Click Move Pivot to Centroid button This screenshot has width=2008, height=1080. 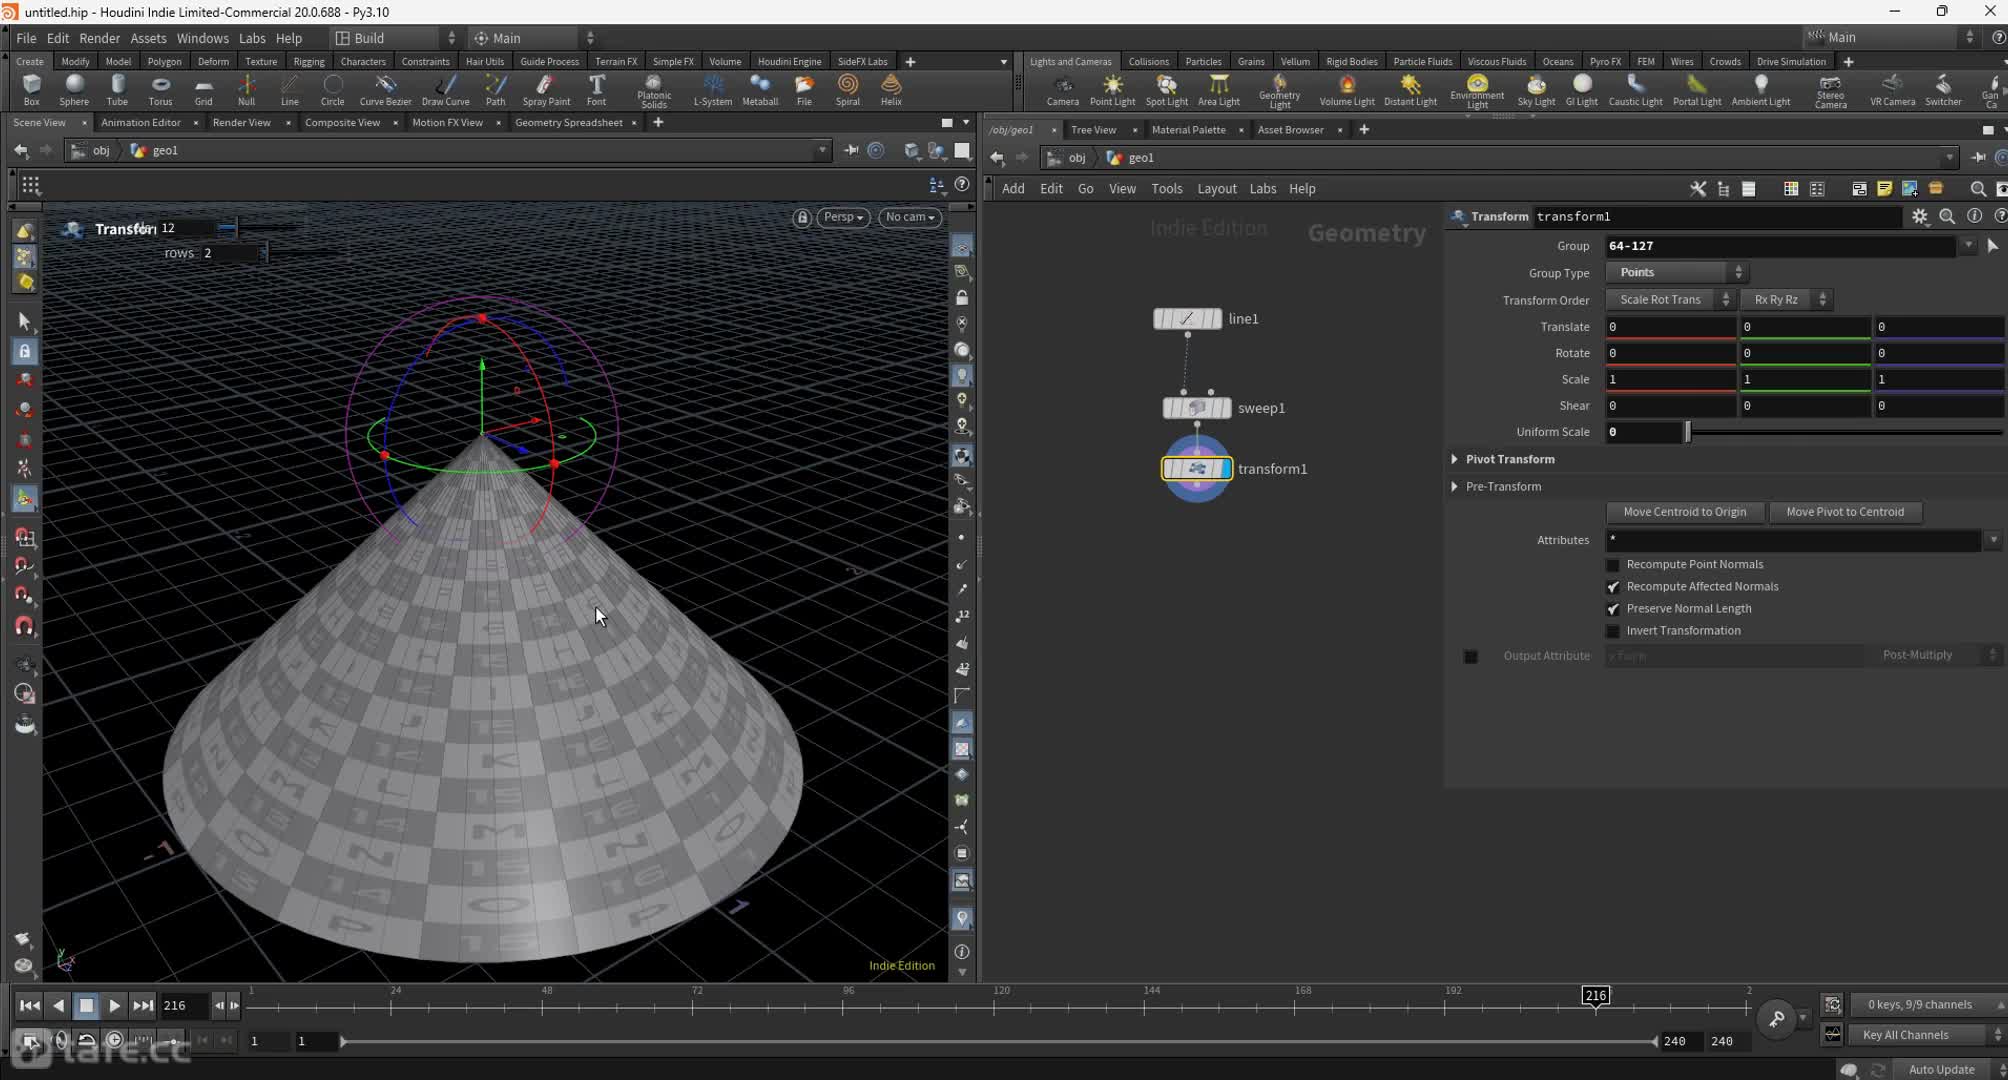1844,511
